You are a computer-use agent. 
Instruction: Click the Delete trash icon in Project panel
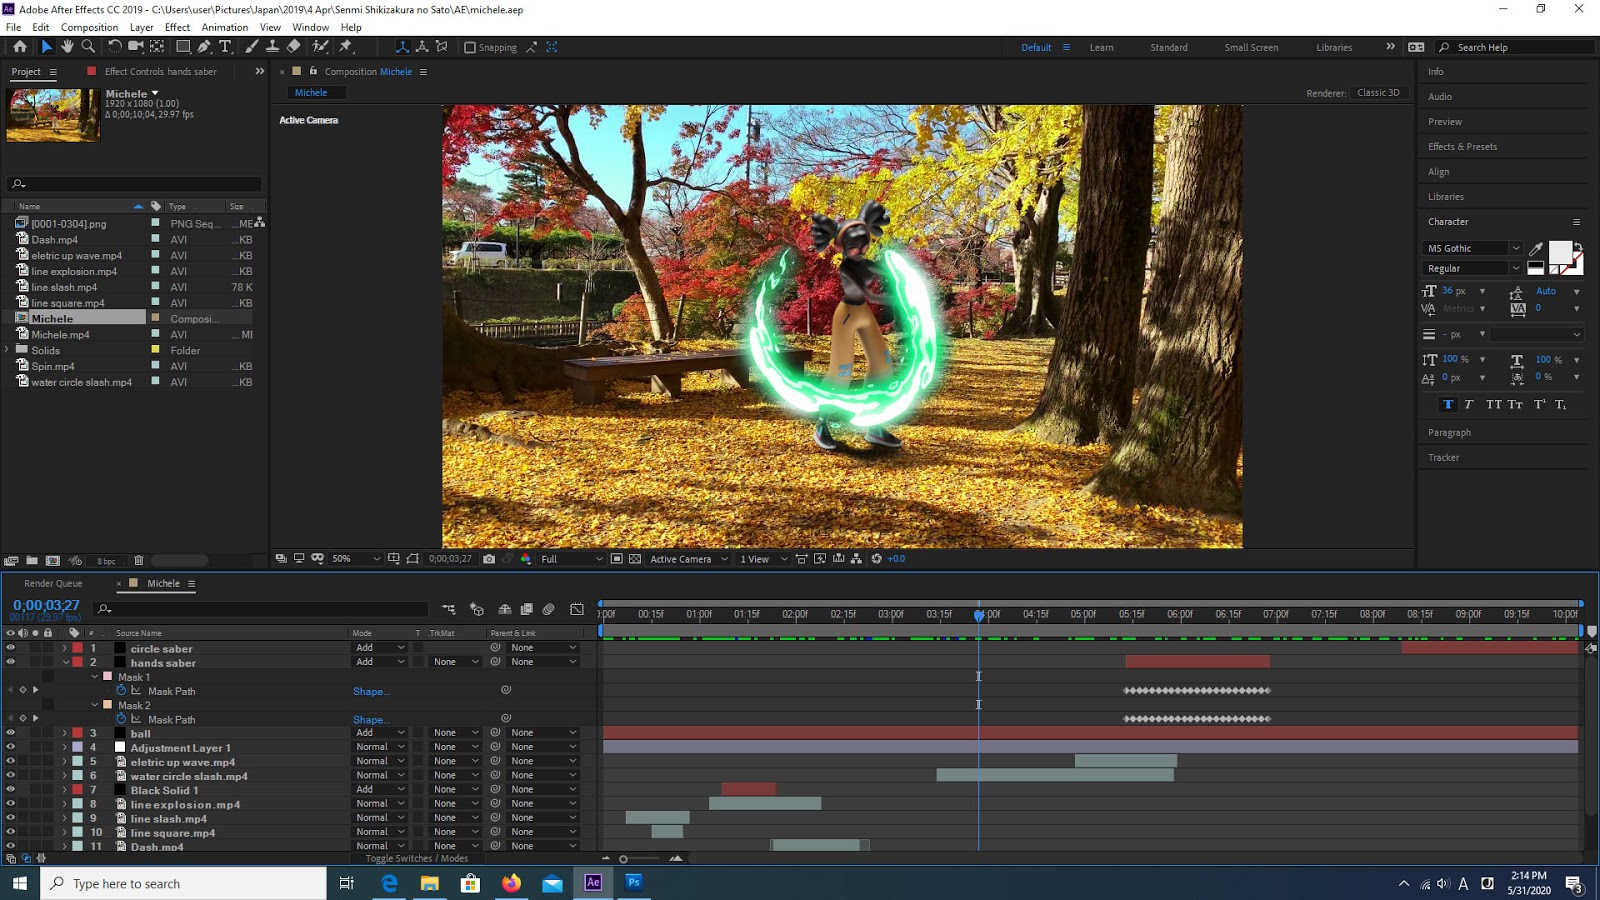[139, 561]
